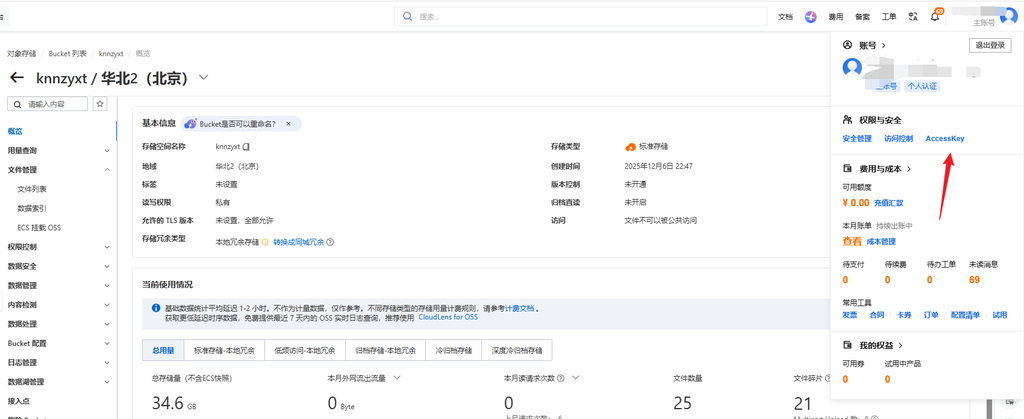Switch to 低频访问-本地冗余 tab

pos(305,350)
